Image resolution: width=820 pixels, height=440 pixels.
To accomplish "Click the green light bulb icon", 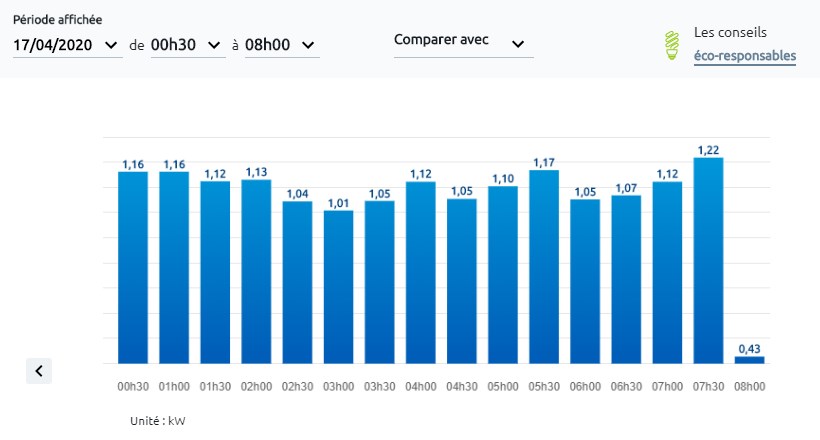I will 672,46.
